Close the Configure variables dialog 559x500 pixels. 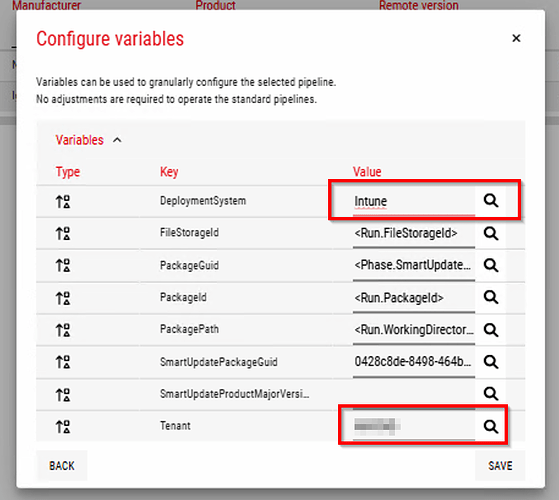tap(516, 38)
